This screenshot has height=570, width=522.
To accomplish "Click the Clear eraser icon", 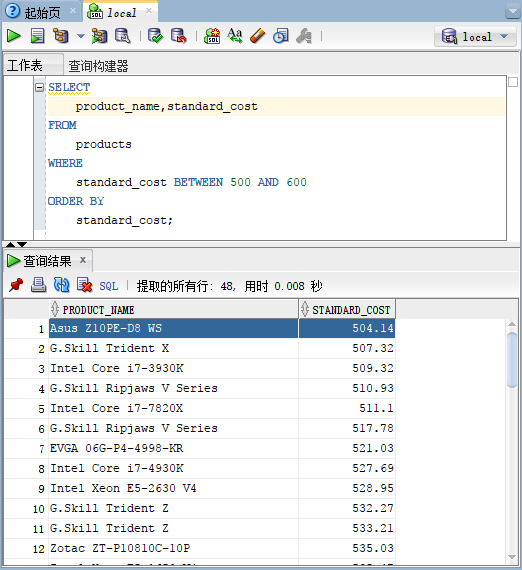I will pos(258,36).
